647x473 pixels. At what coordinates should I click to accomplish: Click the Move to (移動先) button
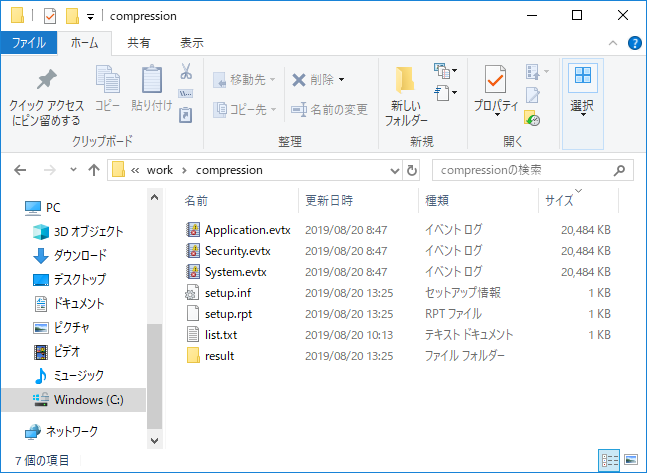tap(244, 79)
